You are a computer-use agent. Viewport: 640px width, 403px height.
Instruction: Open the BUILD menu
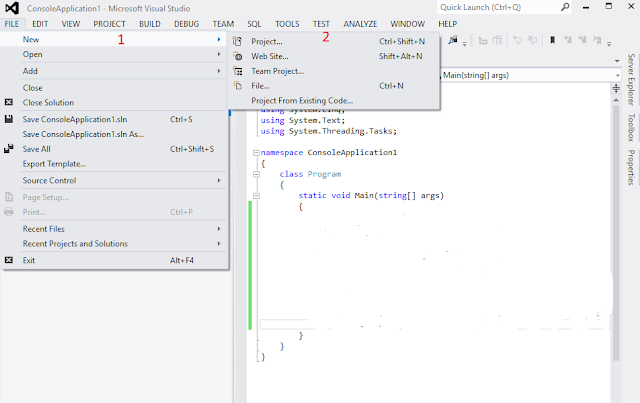pos(150,24)
